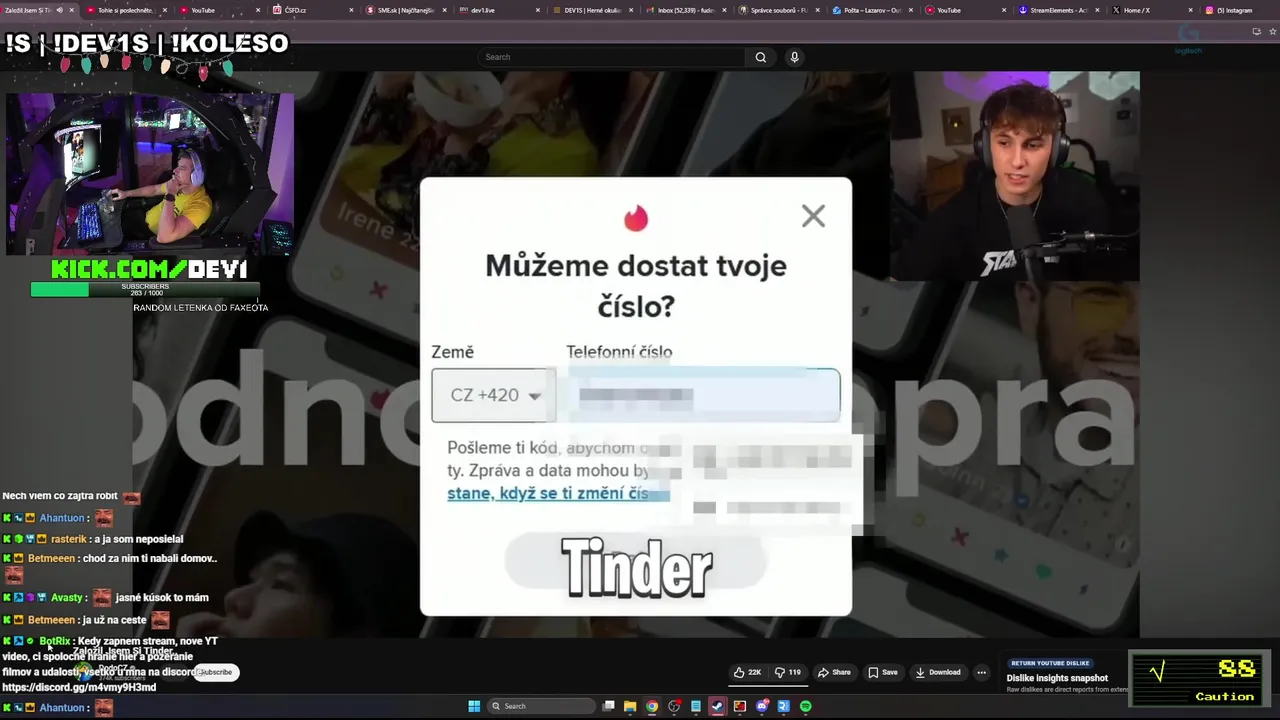1280x720 pixels.
Task: Click the YouTube Search input field
Action: [x=612, y=57]
